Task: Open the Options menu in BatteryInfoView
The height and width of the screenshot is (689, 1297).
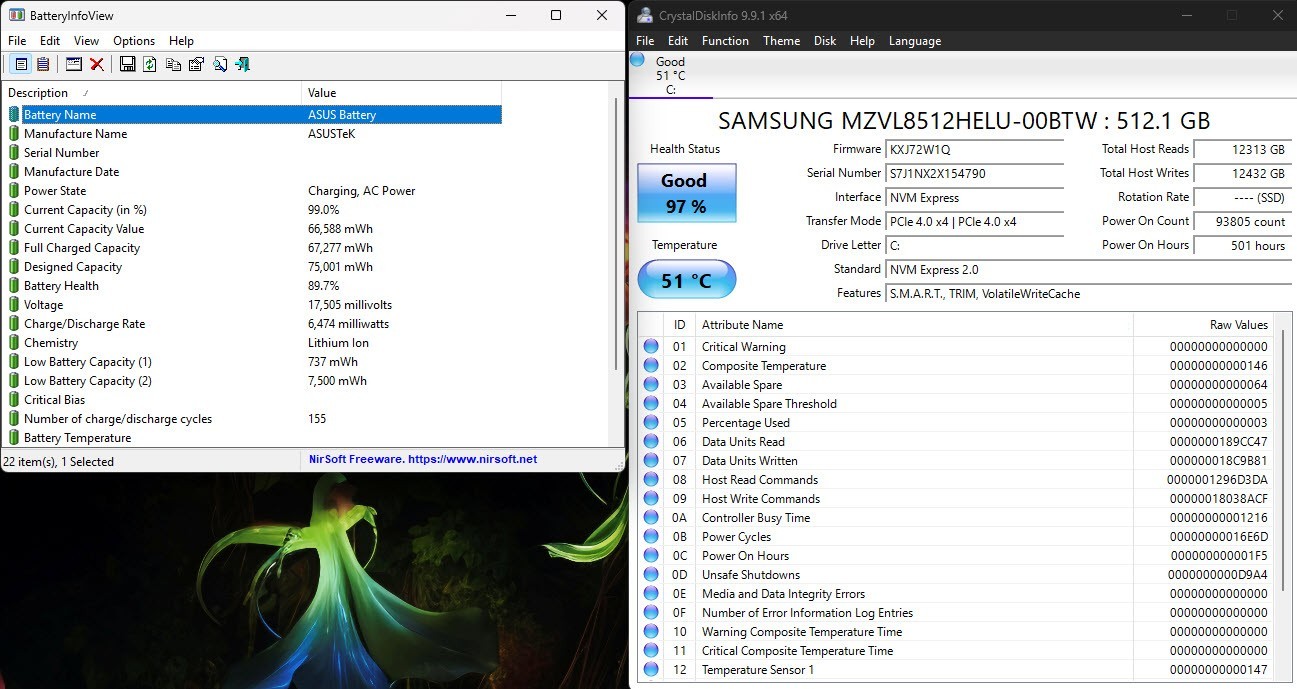Action: [134, 41]
